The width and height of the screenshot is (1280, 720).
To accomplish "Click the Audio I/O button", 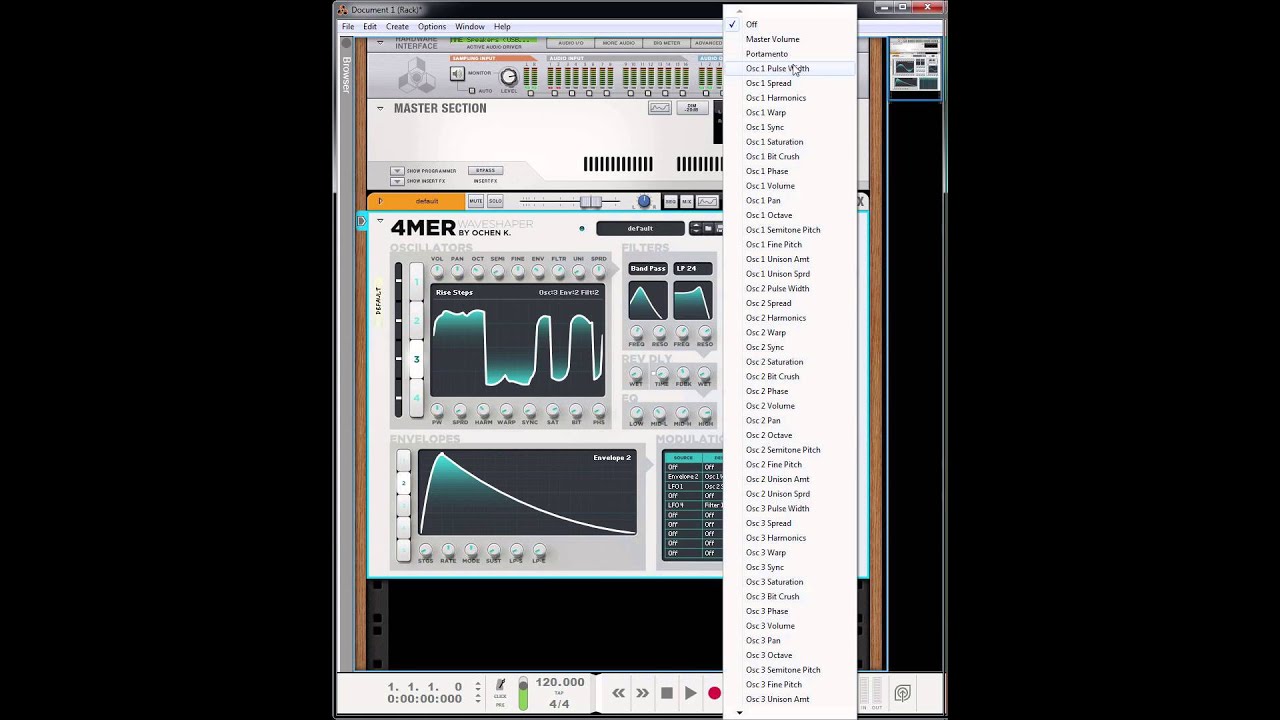I will 571,43.
